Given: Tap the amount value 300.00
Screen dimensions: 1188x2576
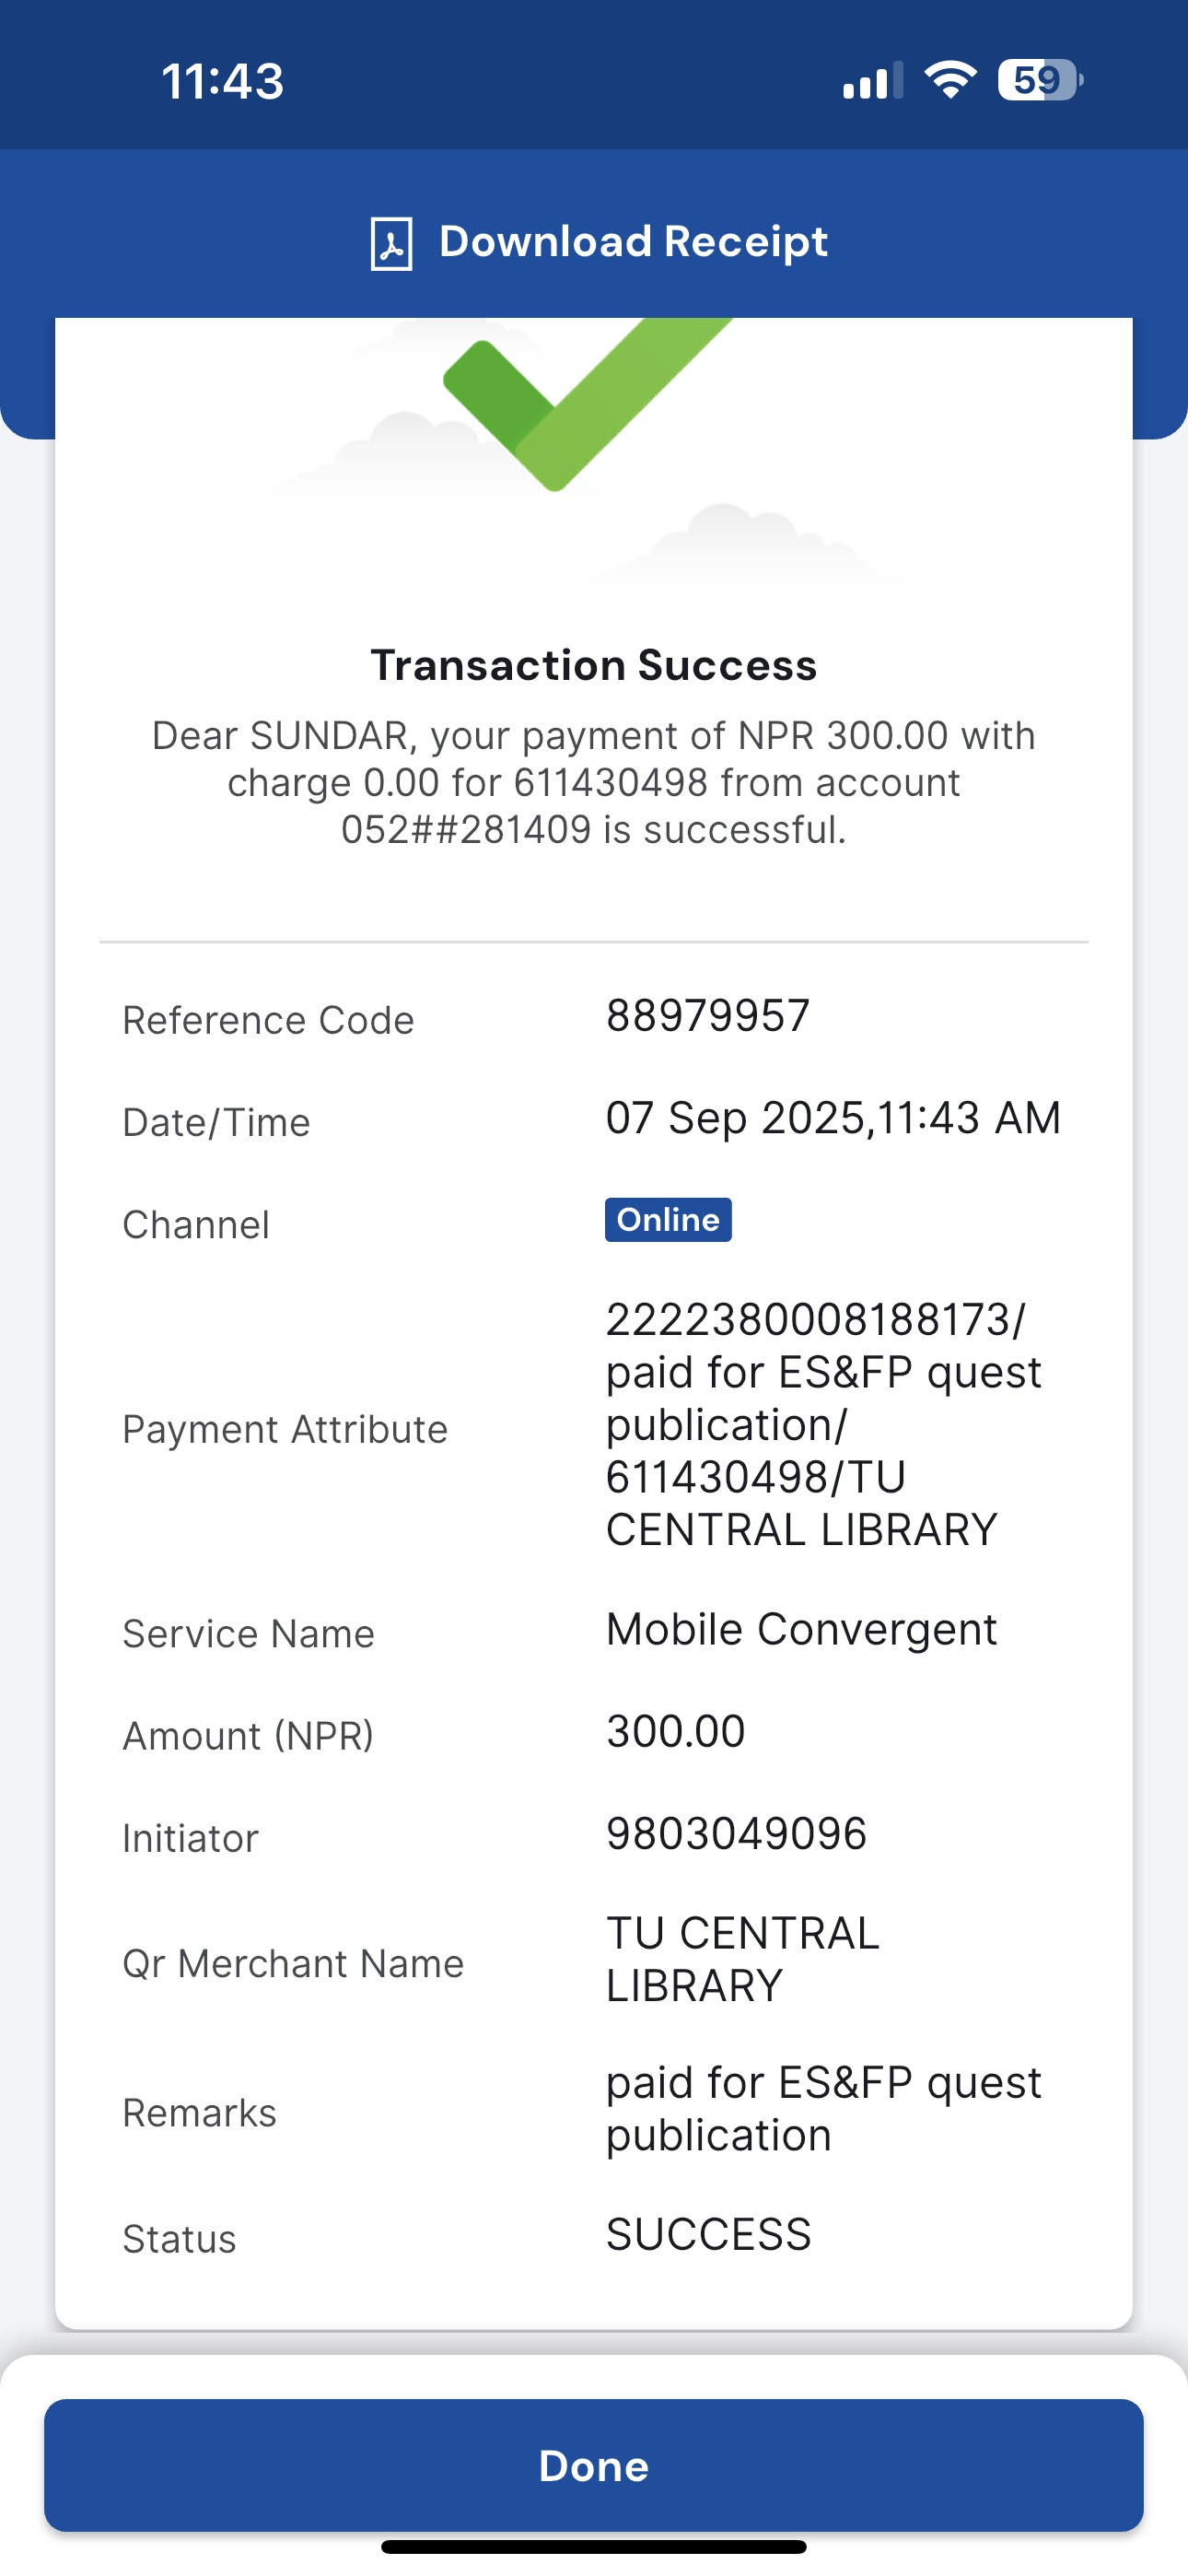Looking at the screenshot, I should click(675, 1731).
